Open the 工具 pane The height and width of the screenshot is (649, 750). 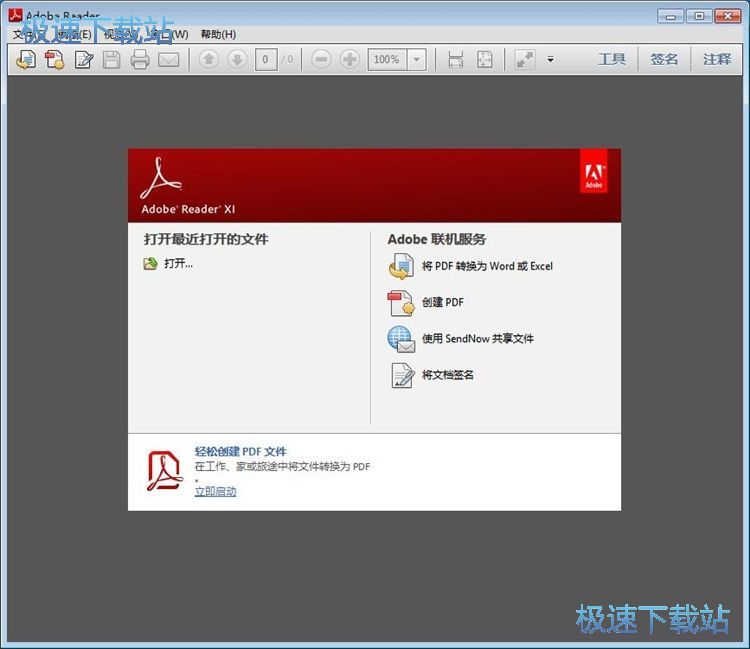612,59
